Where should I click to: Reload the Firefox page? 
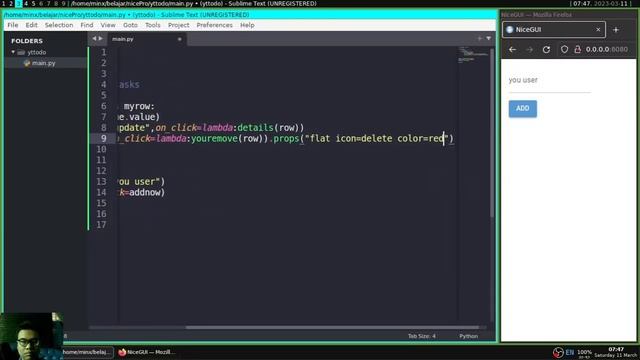point(546,49)
